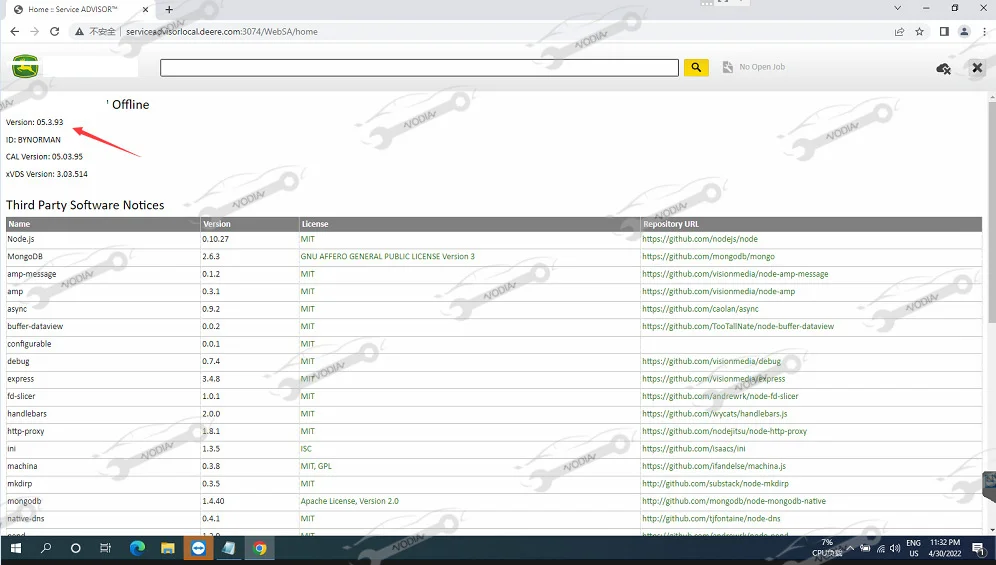Open the wycats/handlebars.js repository link
The image size is (996, 565).
click(715, 414)
